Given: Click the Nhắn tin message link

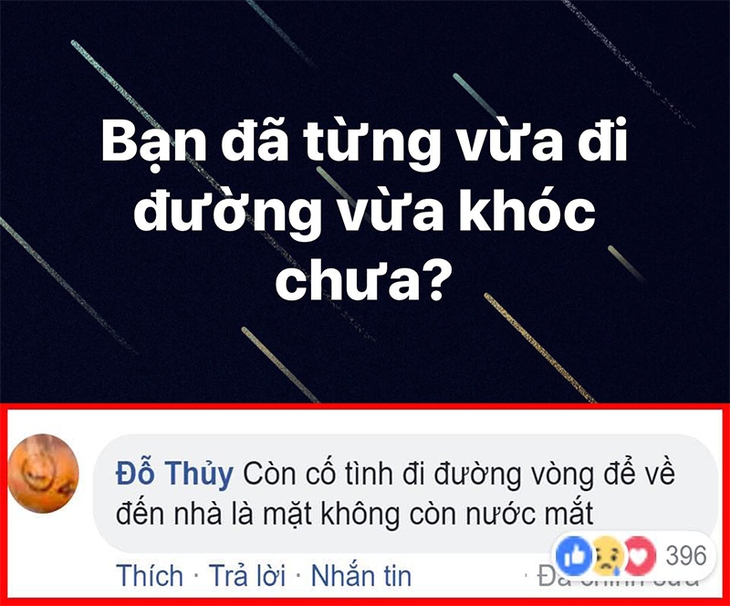Looking at the screenshot, I should coord(361,575).
